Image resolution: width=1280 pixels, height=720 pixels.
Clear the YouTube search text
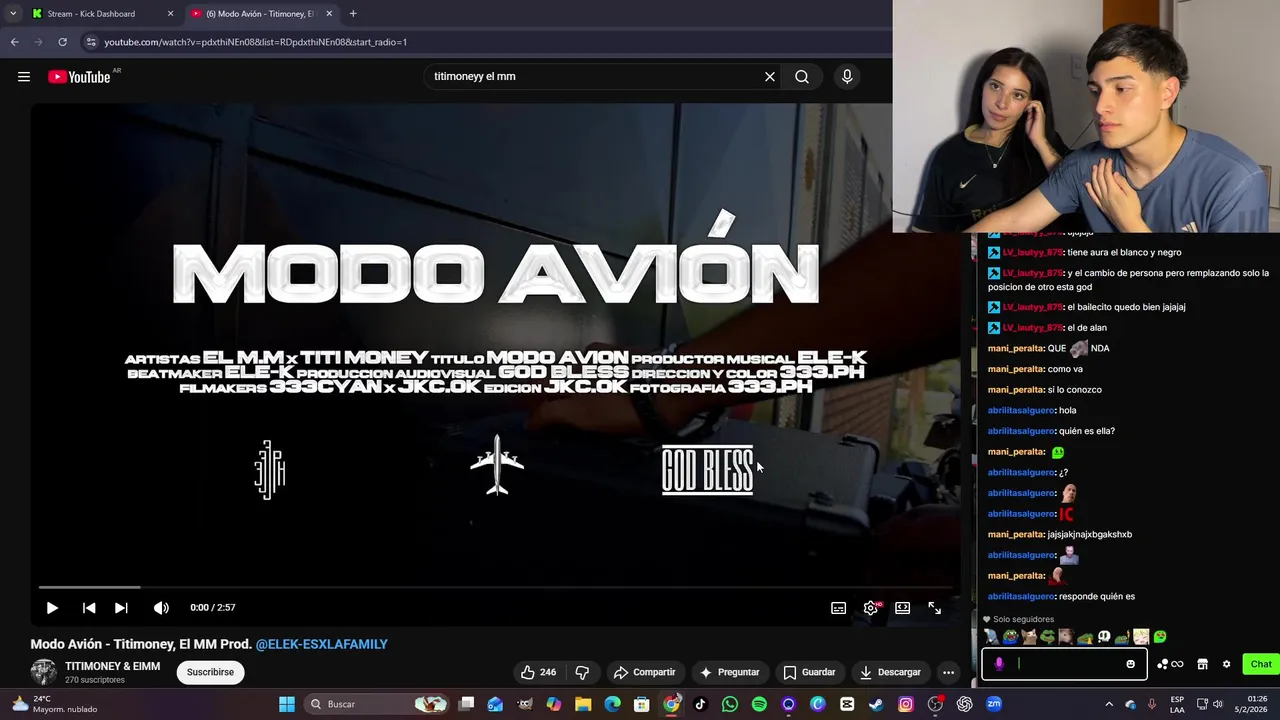pos(770,76)
